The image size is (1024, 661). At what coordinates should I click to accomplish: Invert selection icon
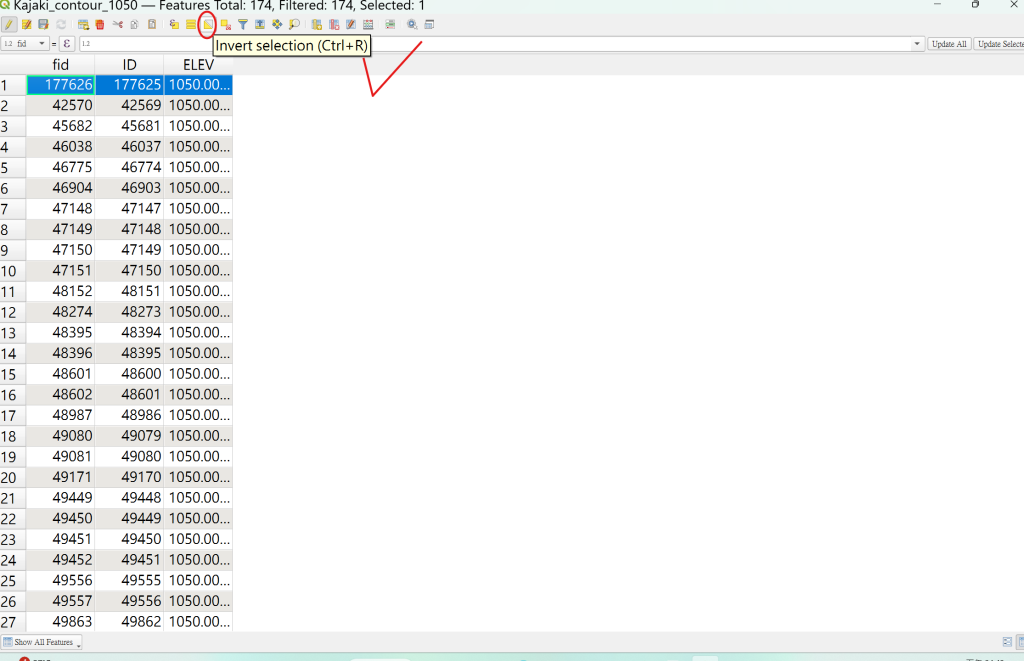coord(208,25)
